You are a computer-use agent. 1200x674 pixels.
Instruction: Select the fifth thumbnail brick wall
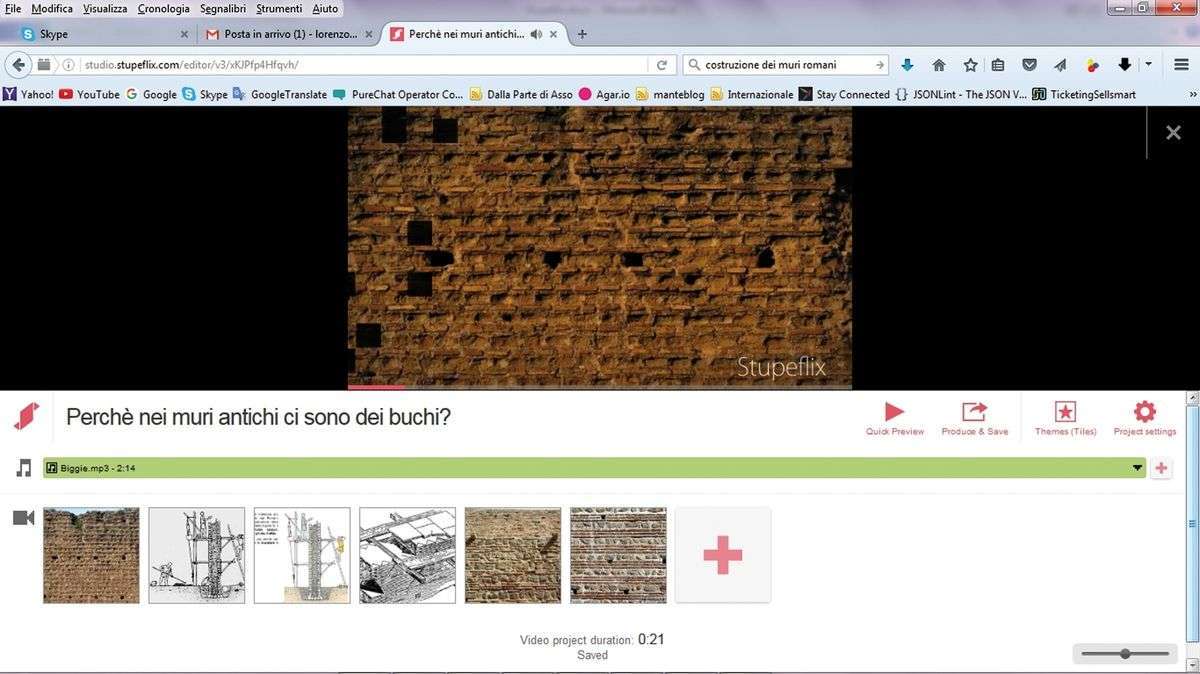(x=513, y=555)
